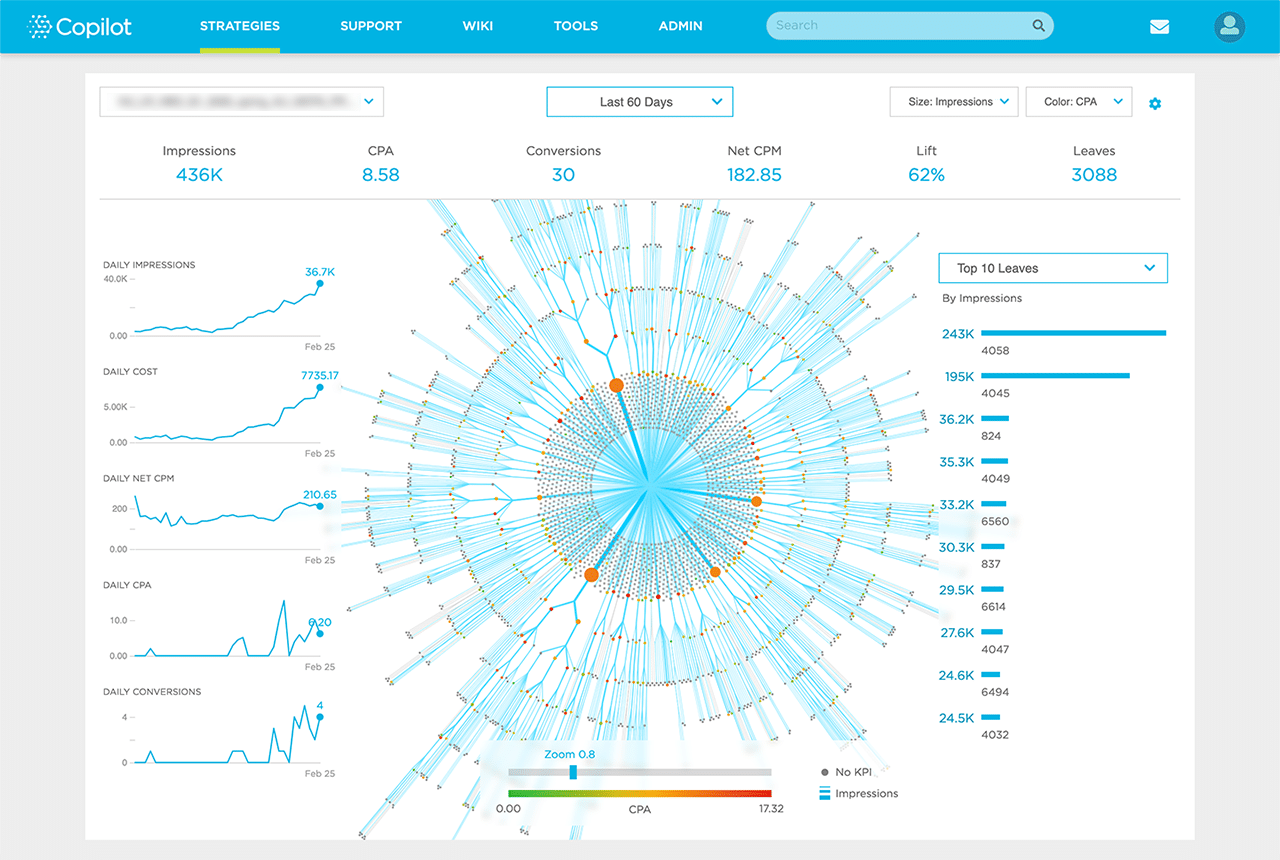Image resolution: width=1280 pixels, height=860 pixels.
Task: Click the No KPI legend dot
Action: [x=825, y=772]
